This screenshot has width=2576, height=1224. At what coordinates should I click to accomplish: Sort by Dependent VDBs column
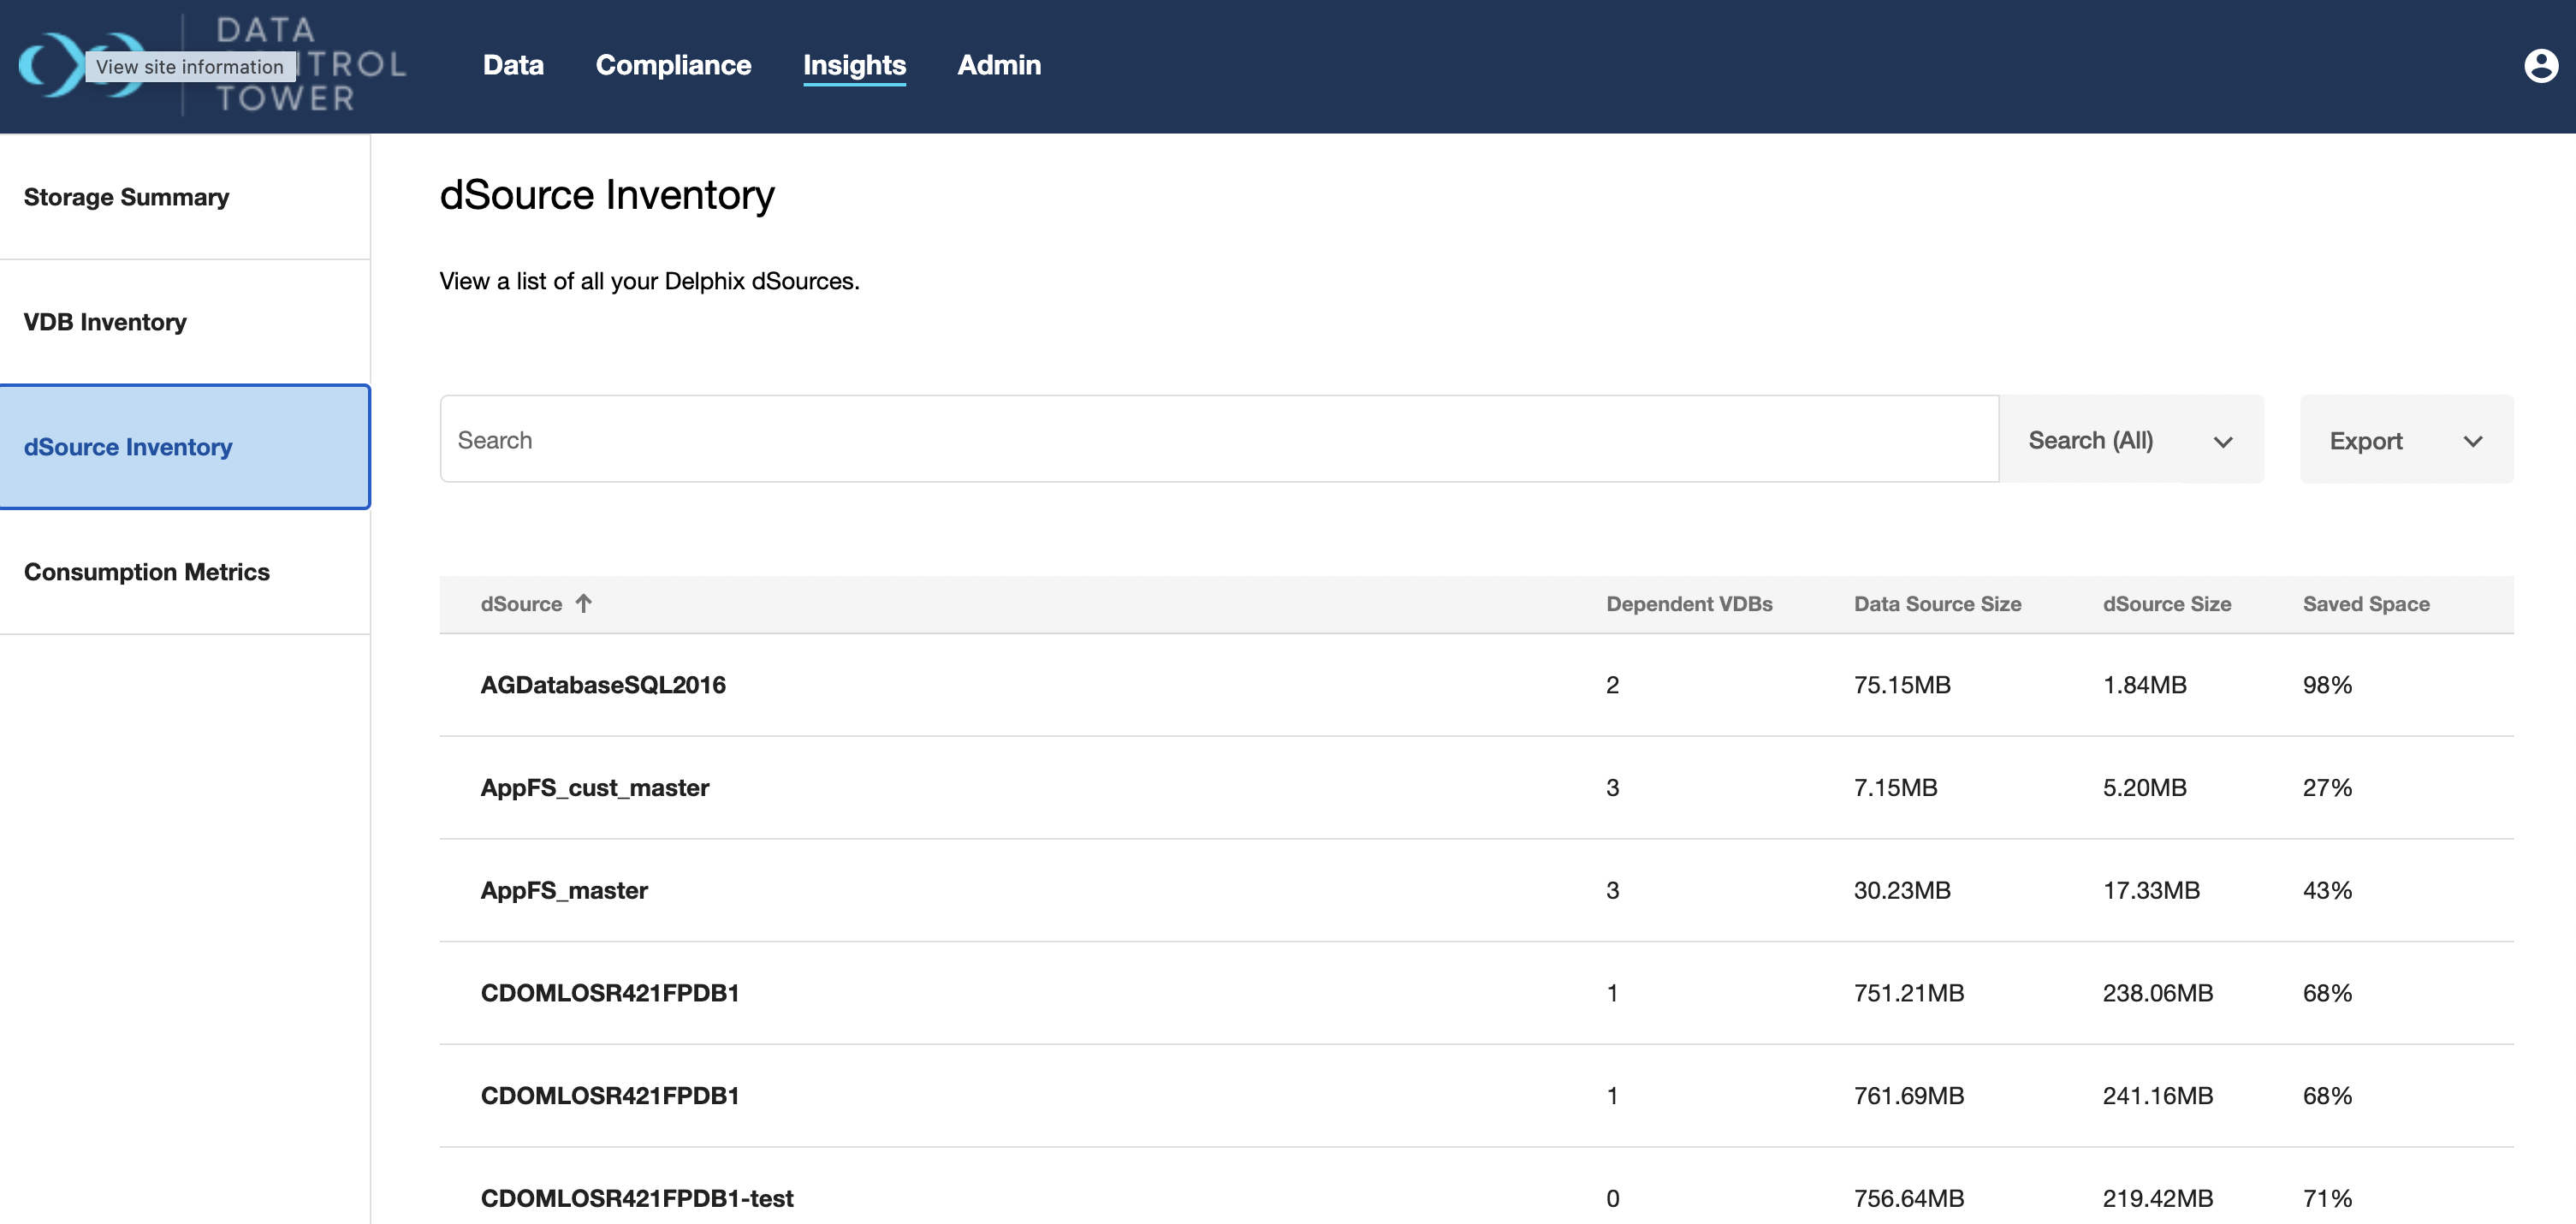pos(1689,604)
